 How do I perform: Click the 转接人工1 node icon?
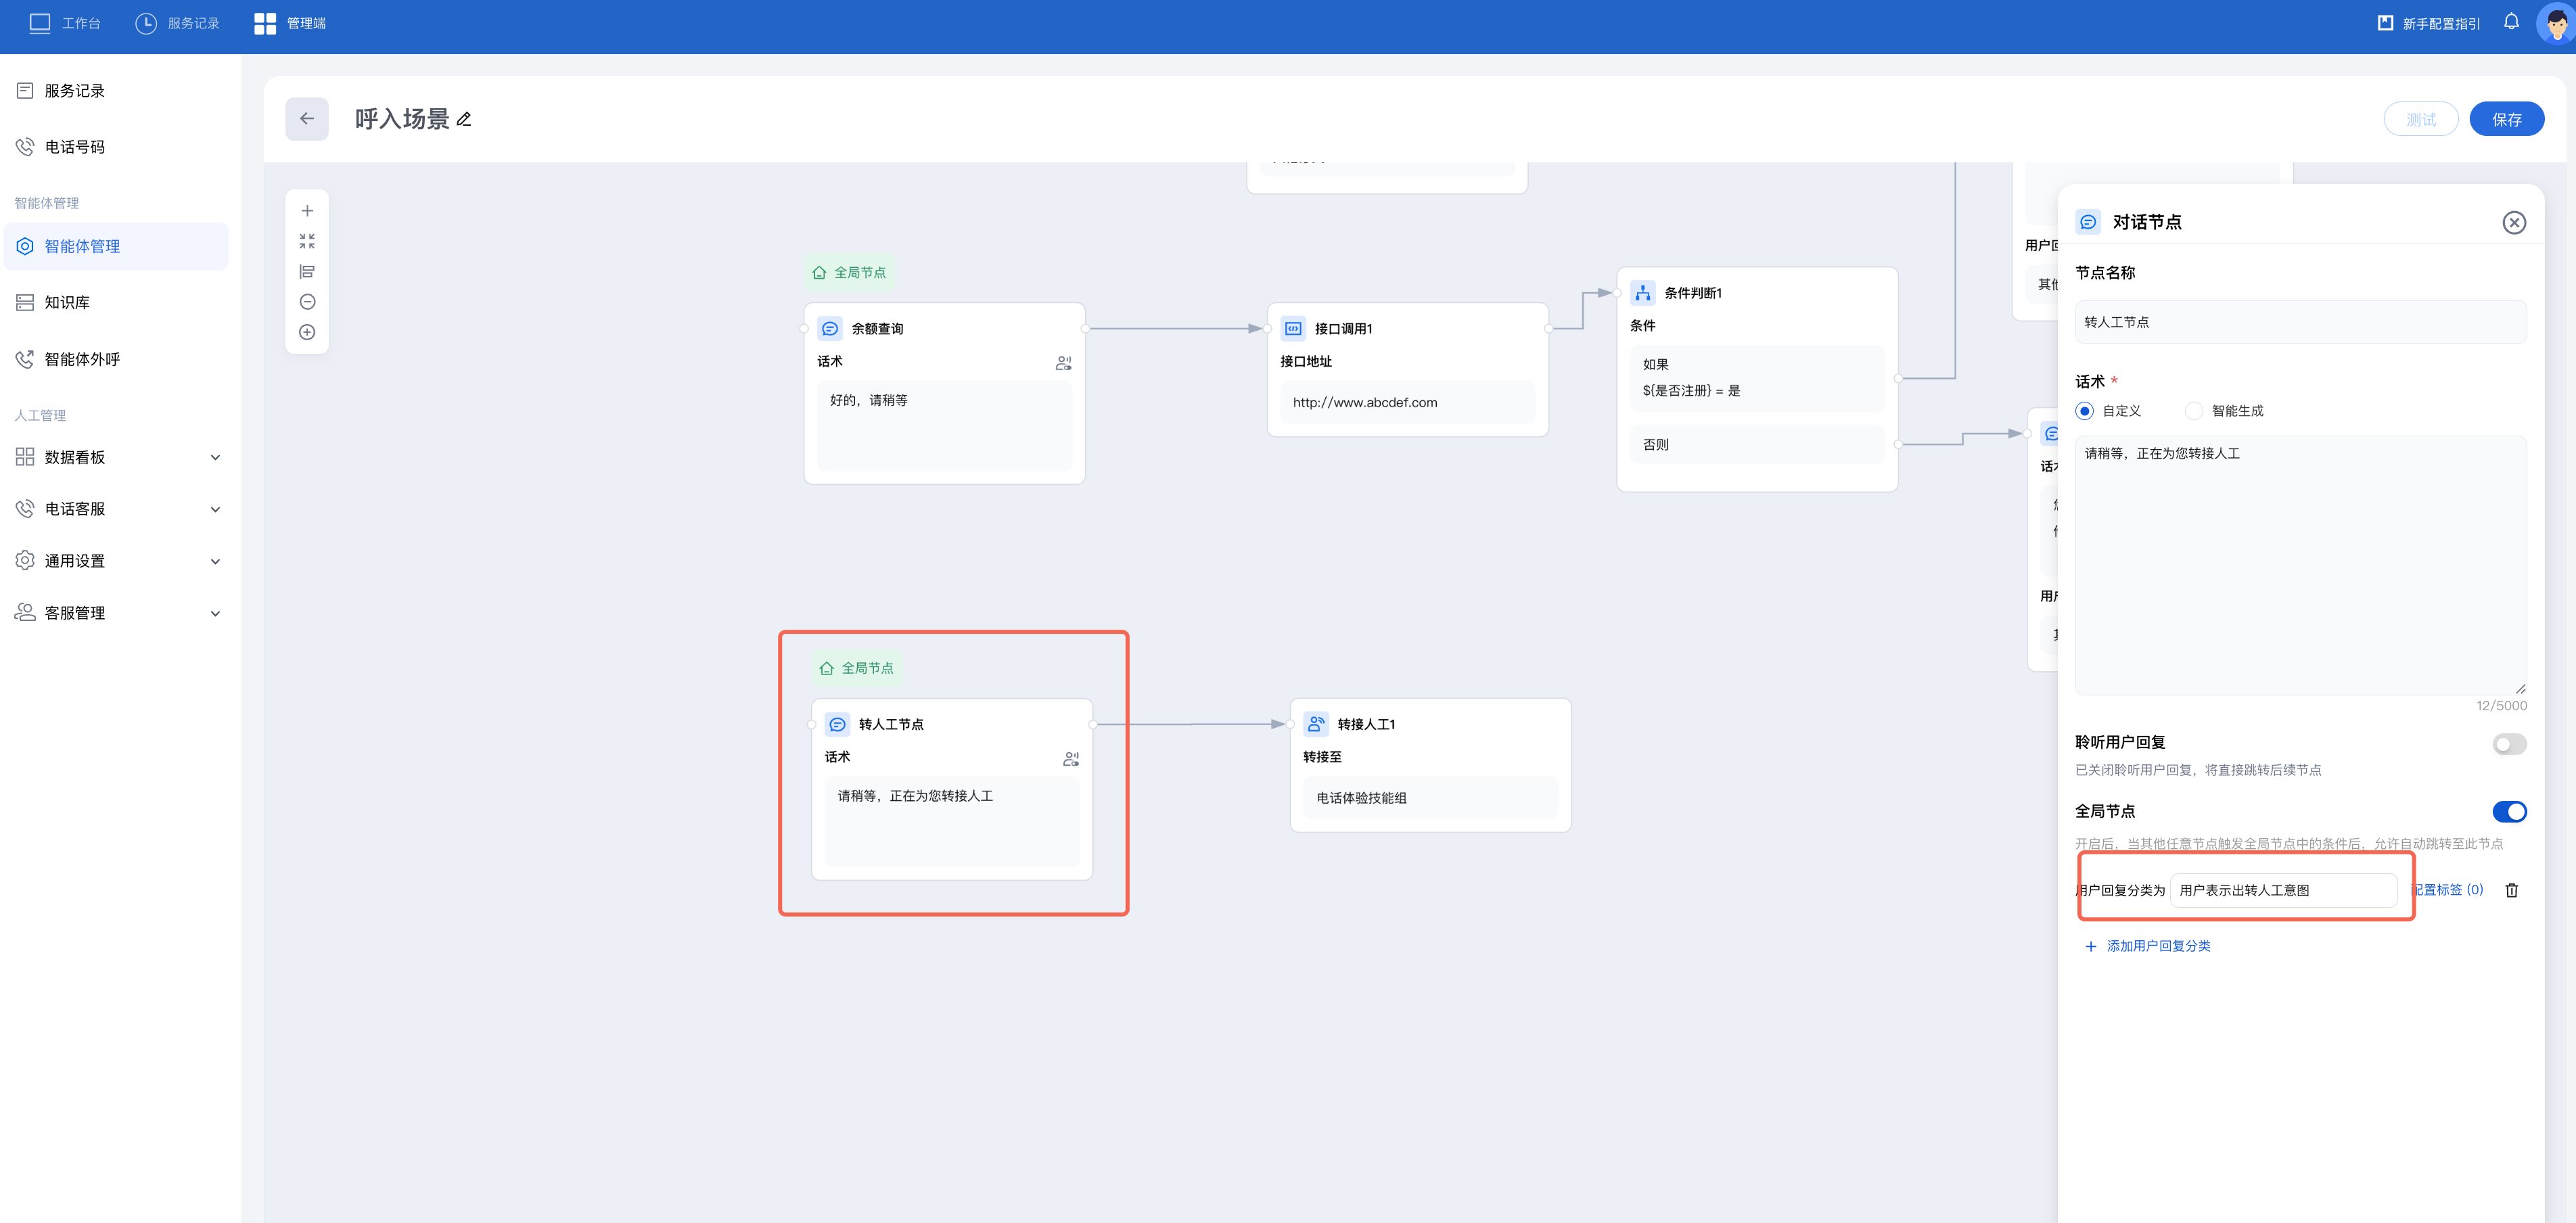1316,724
